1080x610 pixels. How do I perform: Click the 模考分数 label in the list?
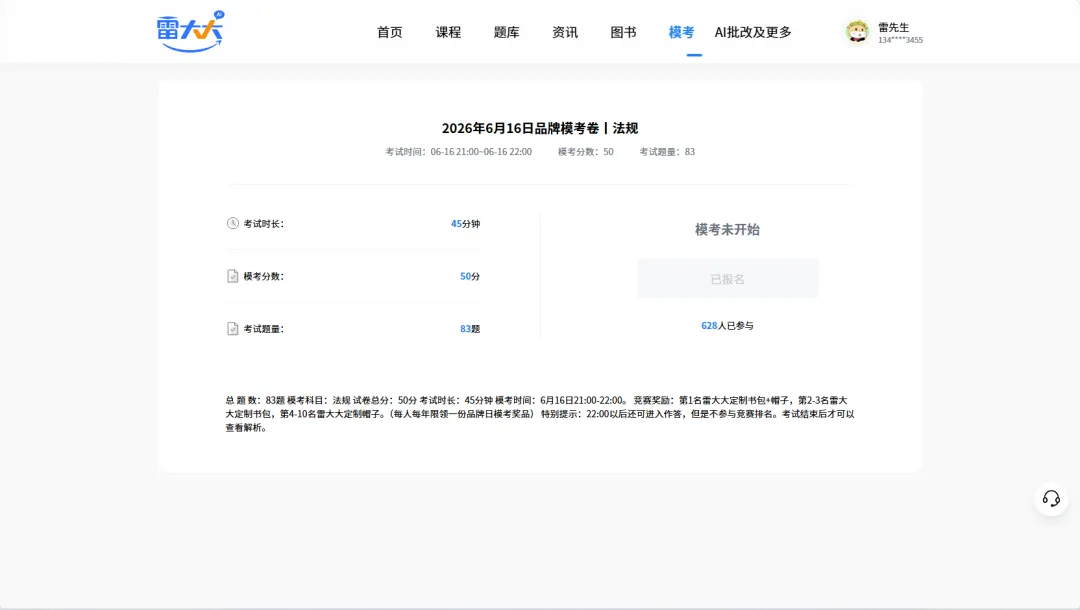pyautogui.click(x=263, y=276)
